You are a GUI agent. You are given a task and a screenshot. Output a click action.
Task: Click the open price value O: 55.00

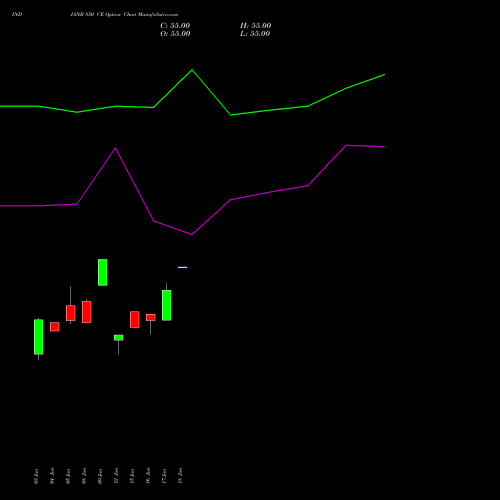[175, 34]
